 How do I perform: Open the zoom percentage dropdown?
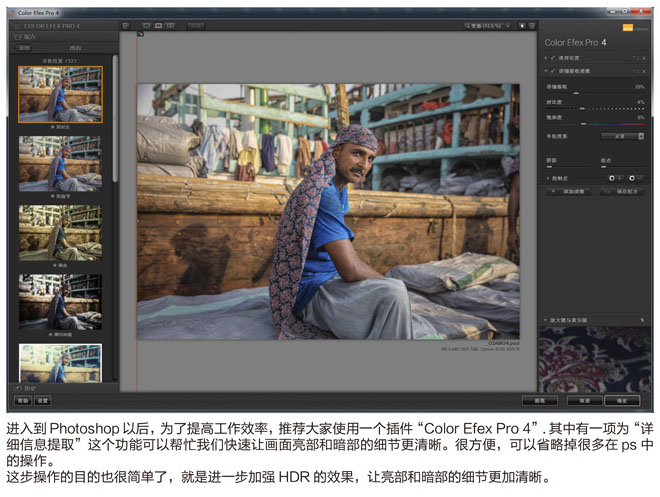tap(487, 26)
